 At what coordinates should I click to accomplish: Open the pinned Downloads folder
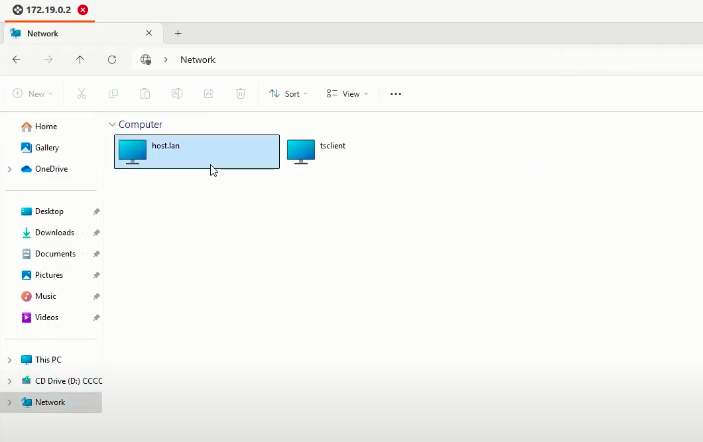(48, 232)
